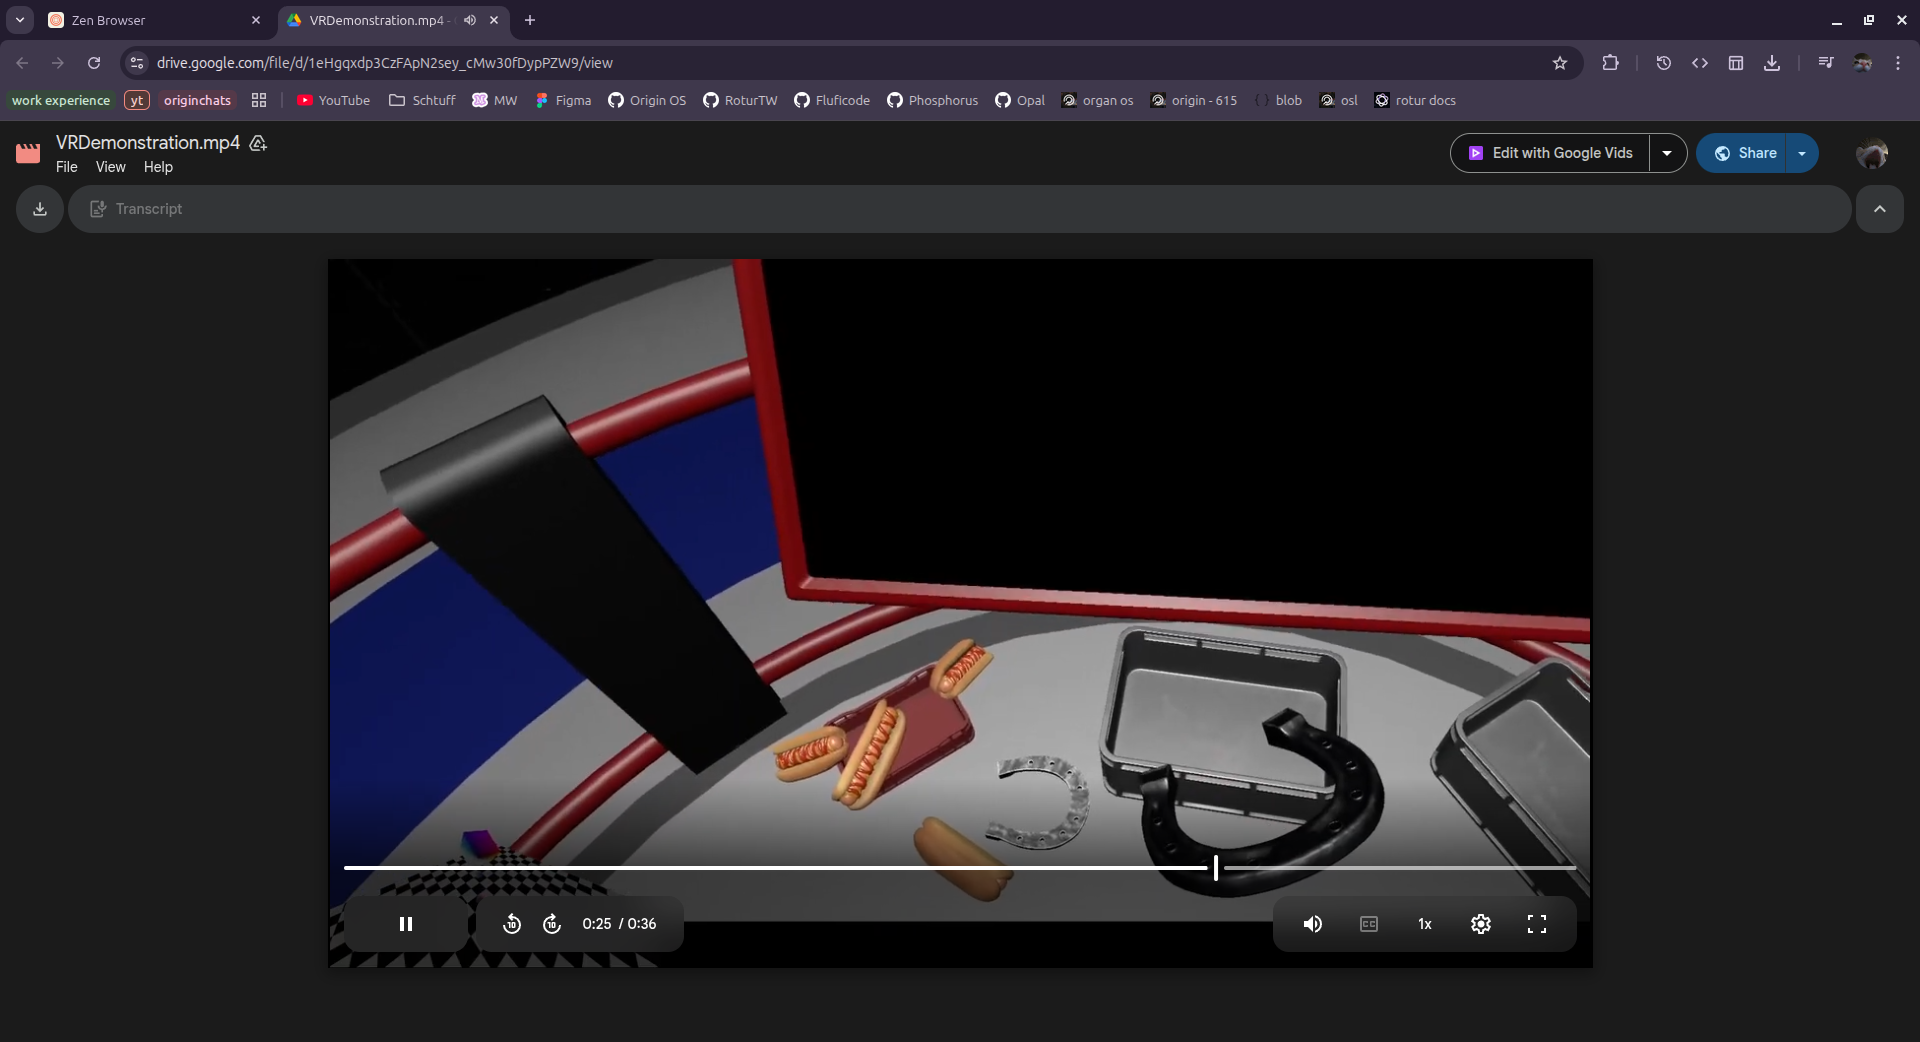
Task: Expand the Share options arrow
Action: [x=1802, y=153]
